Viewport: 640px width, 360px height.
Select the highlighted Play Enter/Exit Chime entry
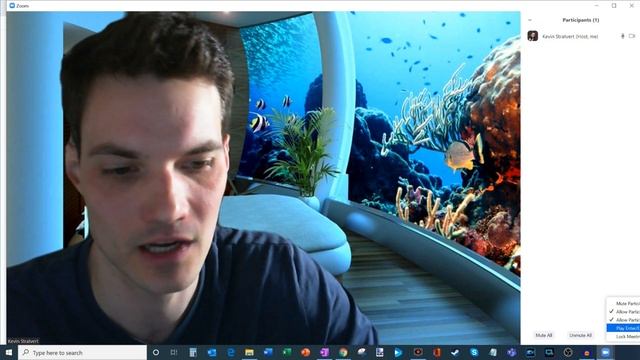(x=624, y=328)
